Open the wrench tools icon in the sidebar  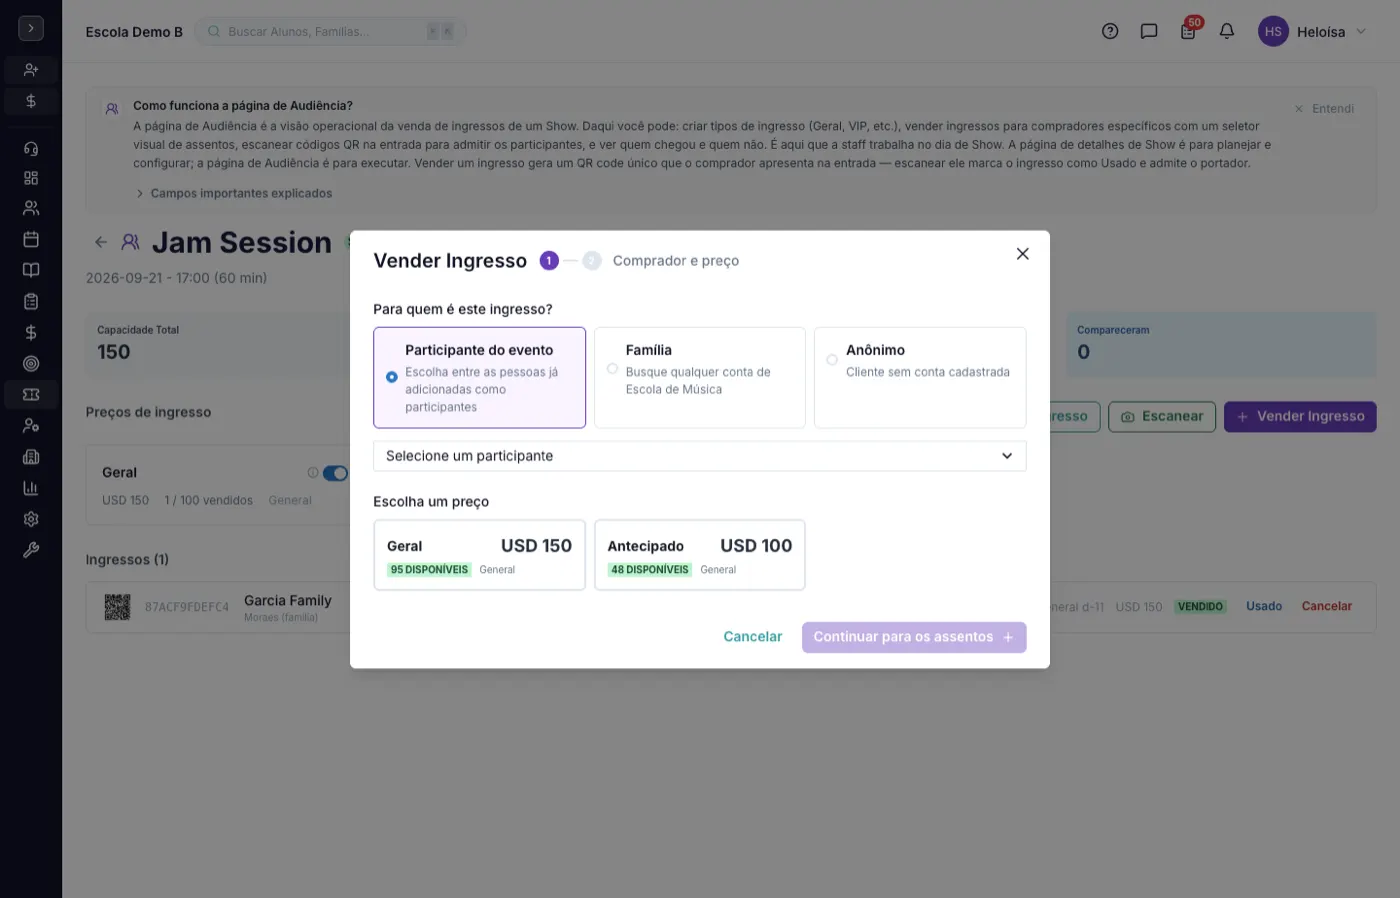31,550
